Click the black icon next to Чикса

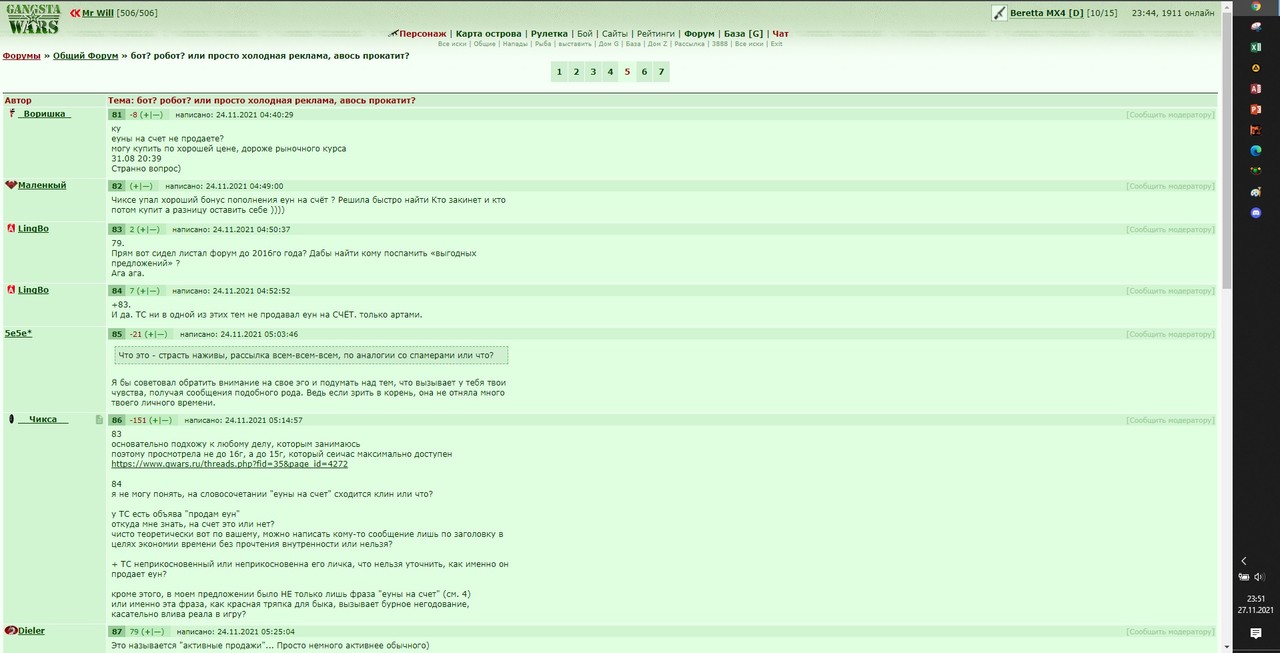click(11, 419)
